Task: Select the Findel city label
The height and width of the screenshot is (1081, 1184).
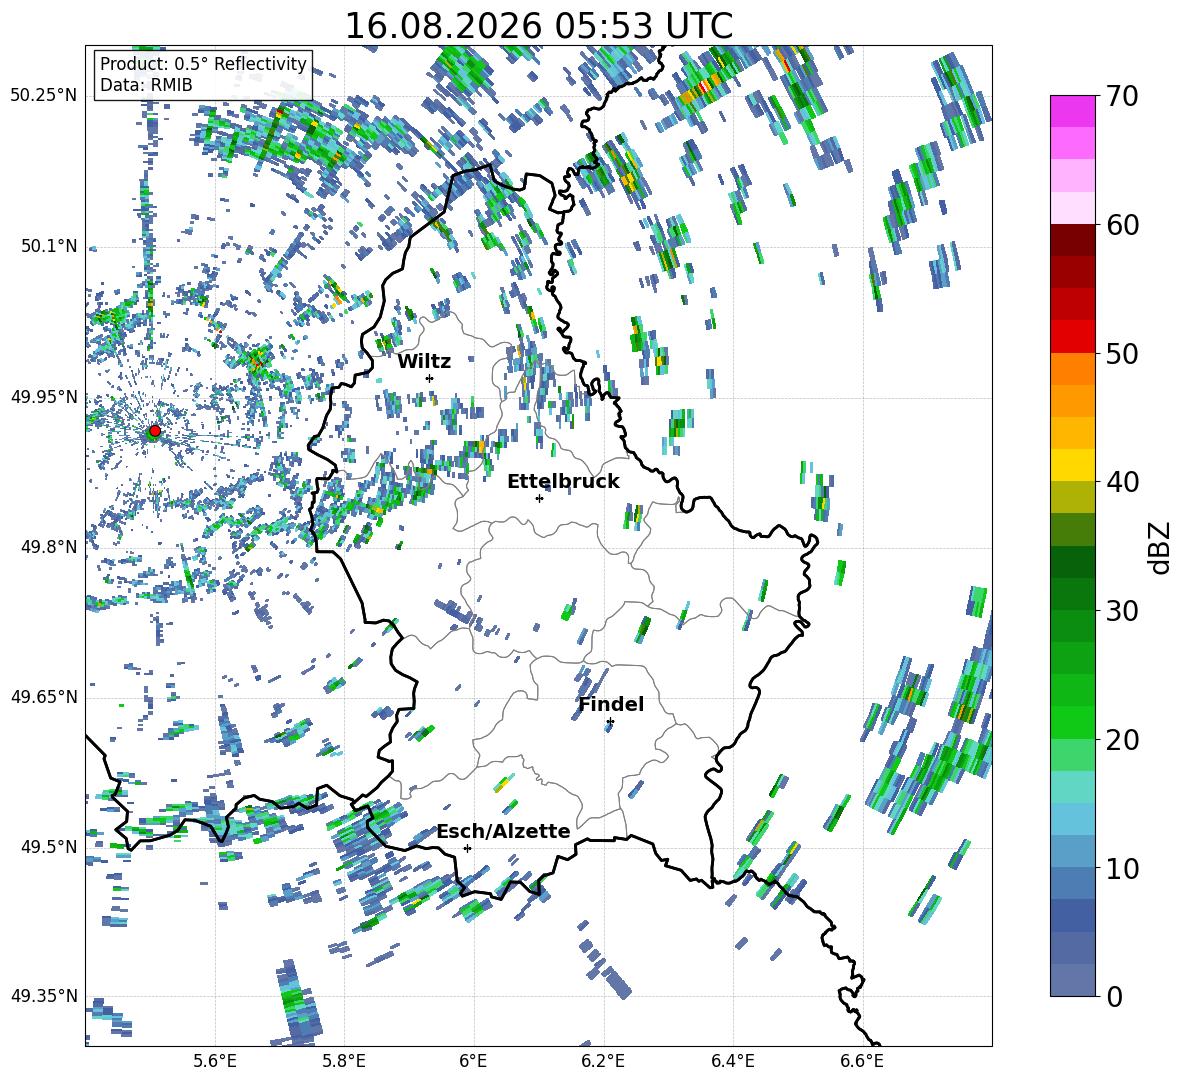Action: point(611,704)
